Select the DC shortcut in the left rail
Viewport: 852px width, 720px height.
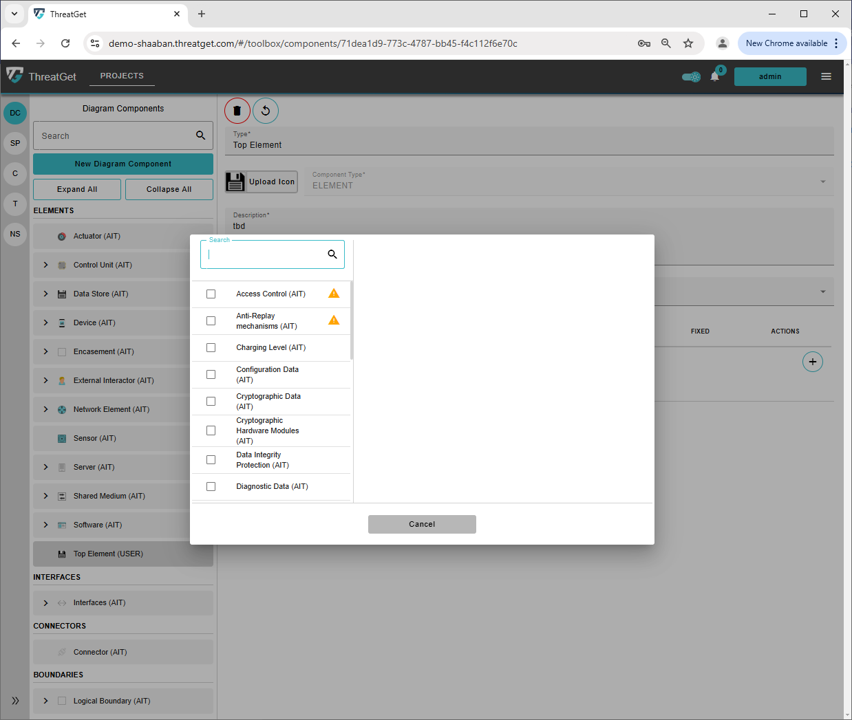[14, 113]
